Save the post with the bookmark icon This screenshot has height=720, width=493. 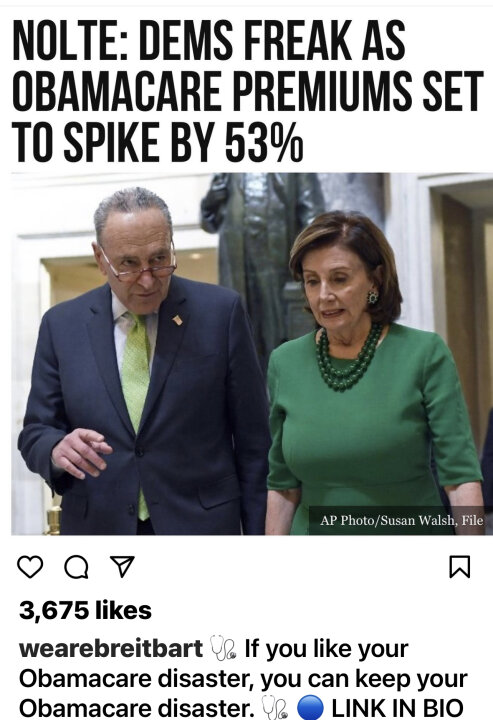(459, 567)
